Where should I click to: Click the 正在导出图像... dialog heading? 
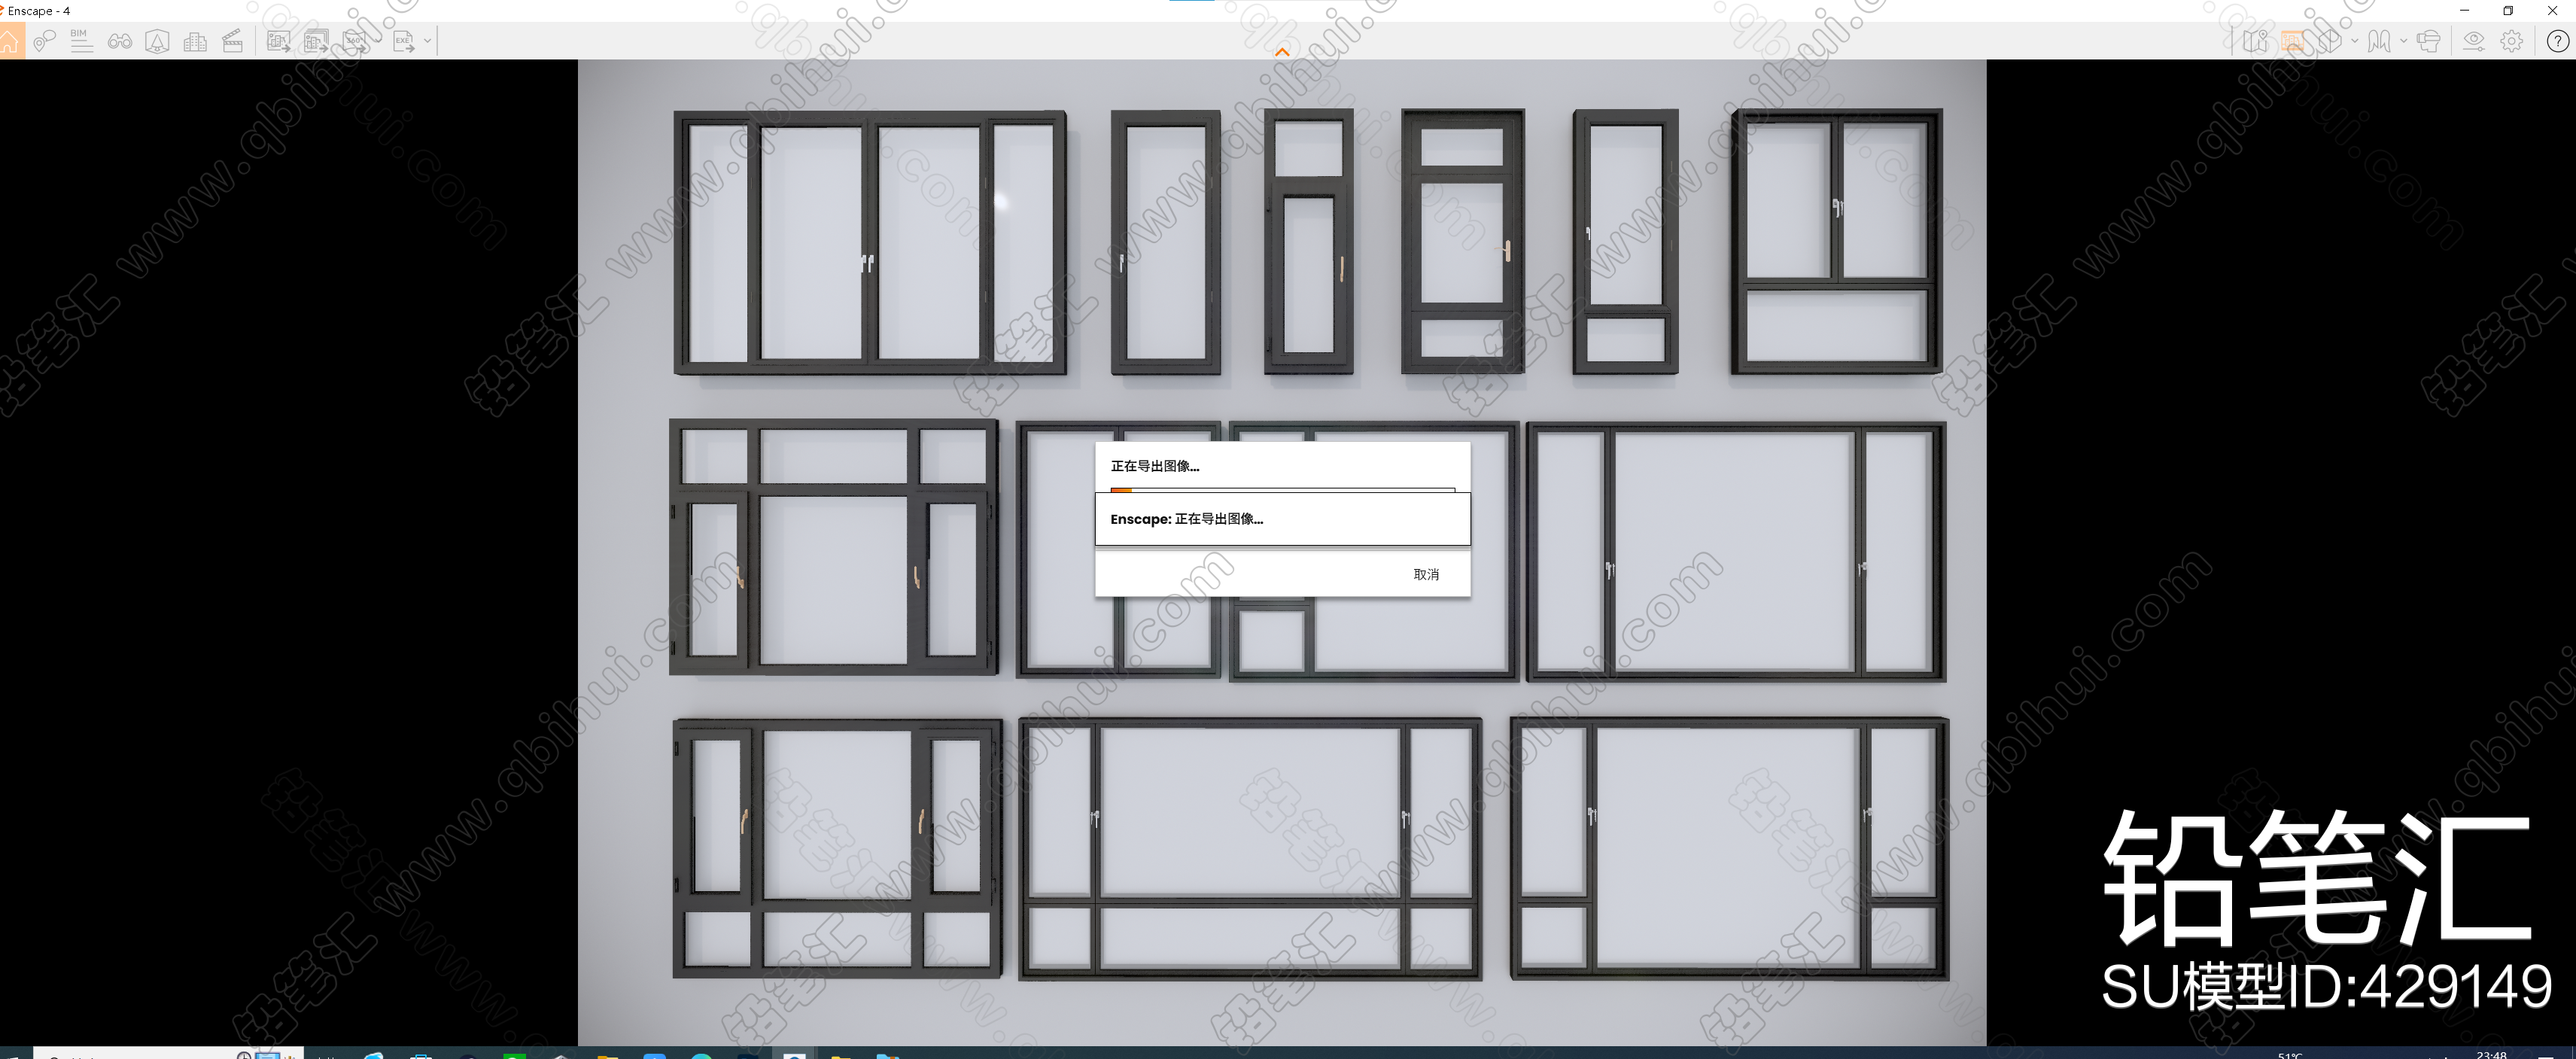click(1154, 466)
